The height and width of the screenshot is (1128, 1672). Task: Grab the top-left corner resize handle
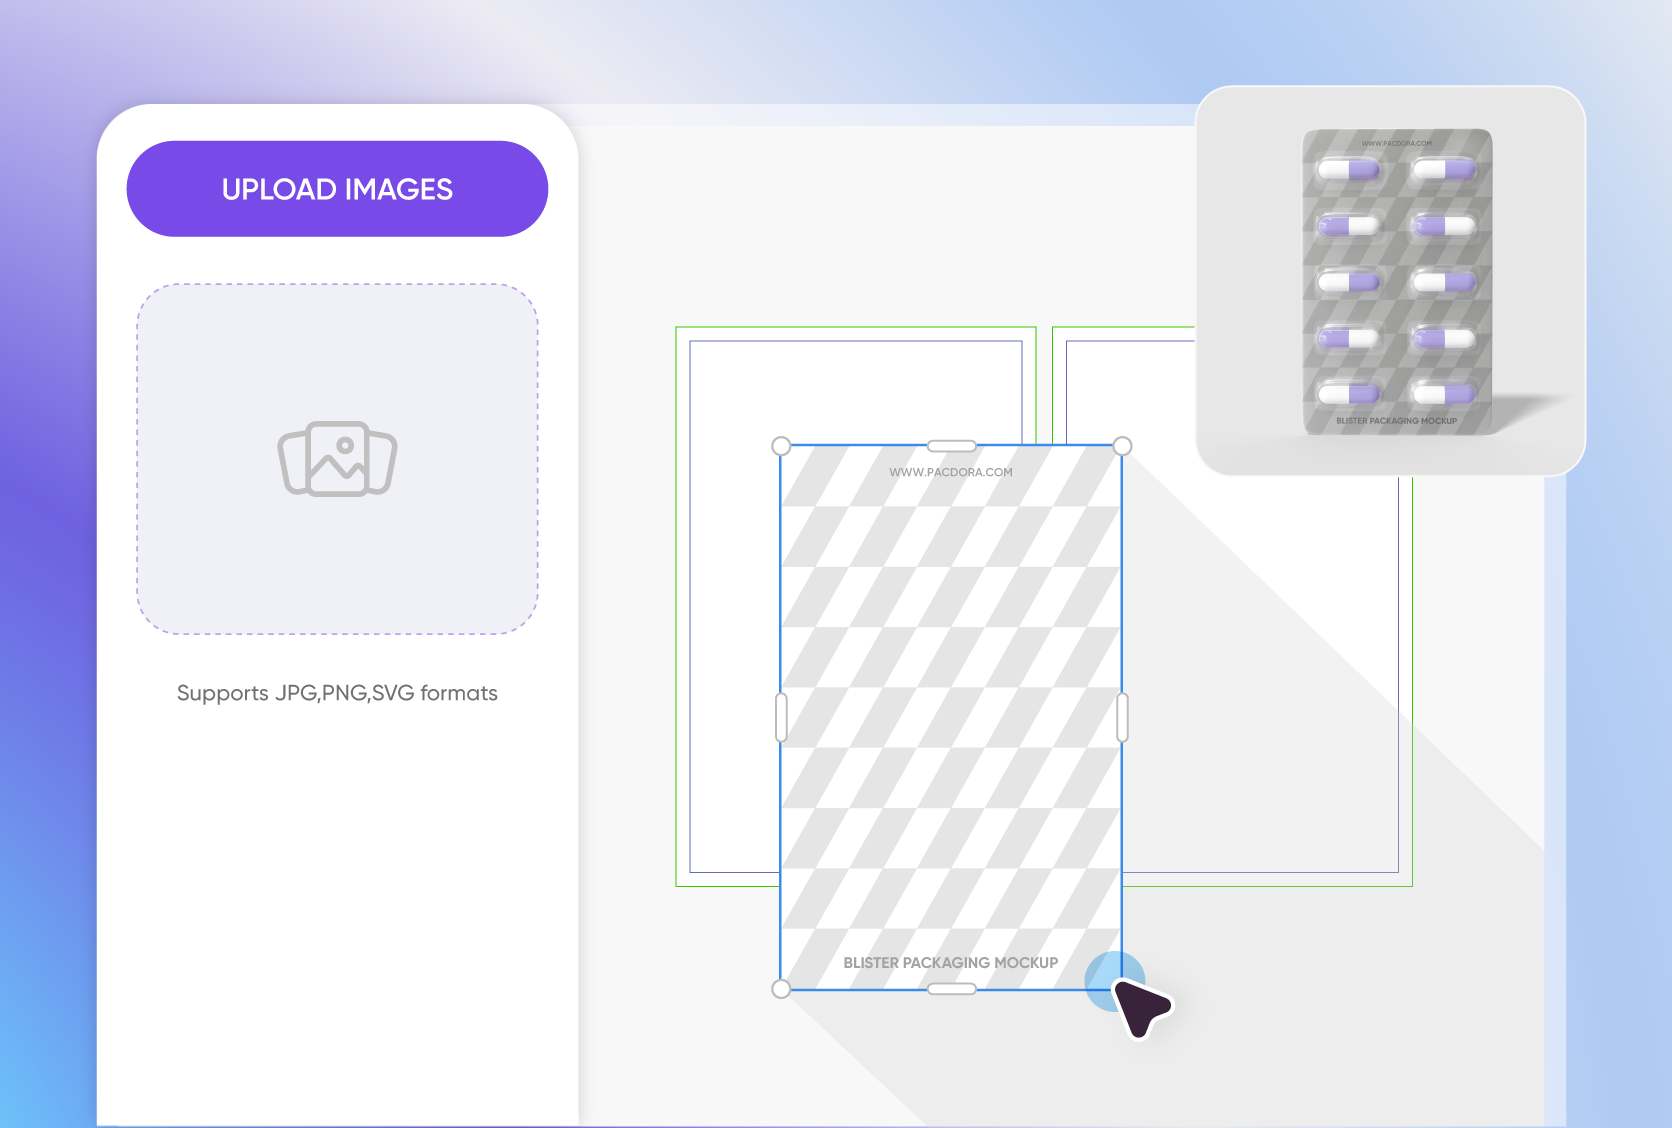click(781, 446)
